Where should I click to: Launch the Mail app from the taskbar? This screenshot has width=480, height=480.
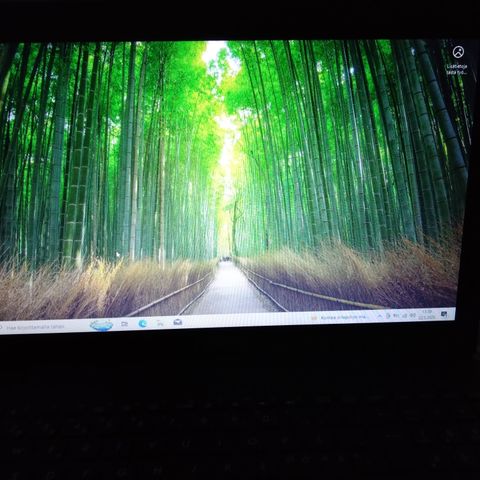tap(178, 322)
